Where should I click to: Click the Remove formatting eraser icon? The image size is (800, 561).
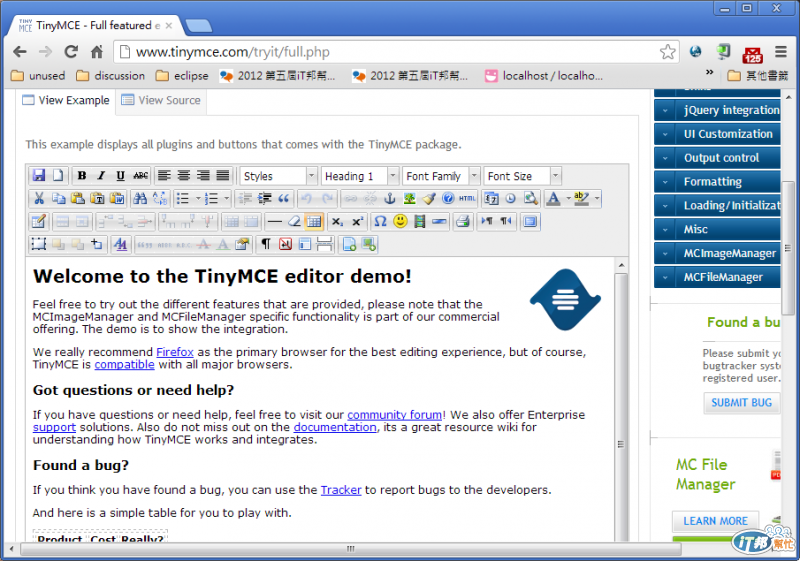click(294, 221)
